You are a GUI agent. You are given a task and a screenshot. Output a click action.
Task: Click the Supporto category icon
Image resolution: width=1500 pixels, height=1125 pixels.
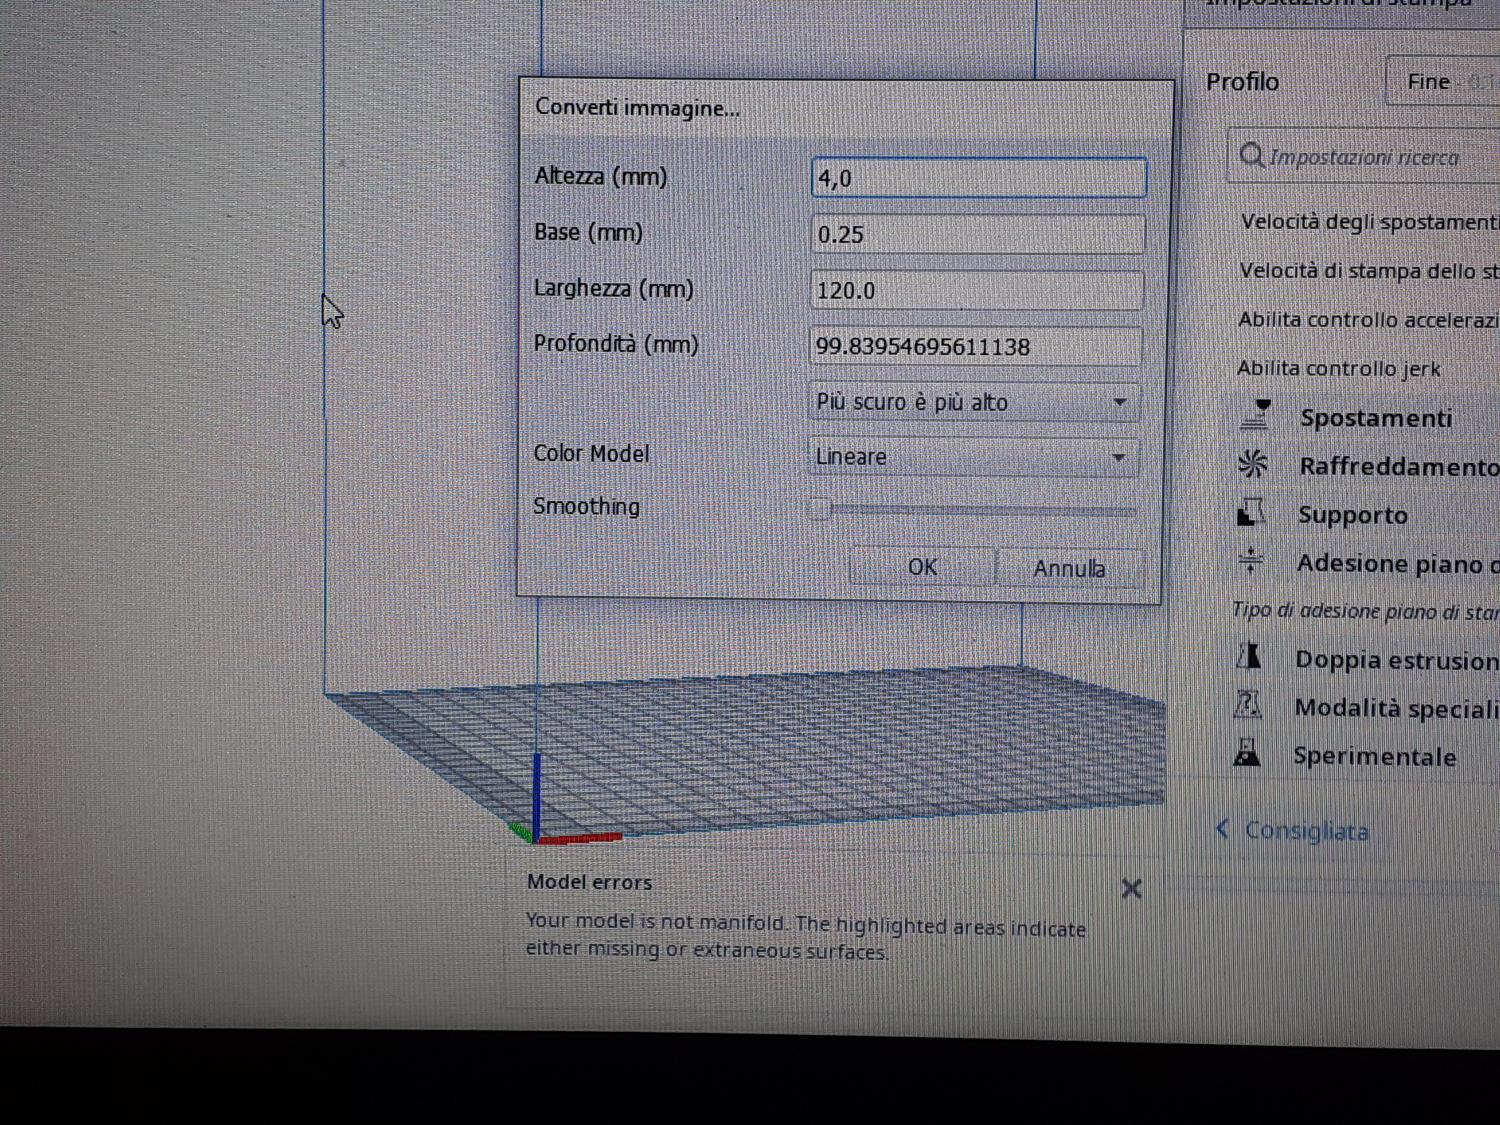(1251, 512)
